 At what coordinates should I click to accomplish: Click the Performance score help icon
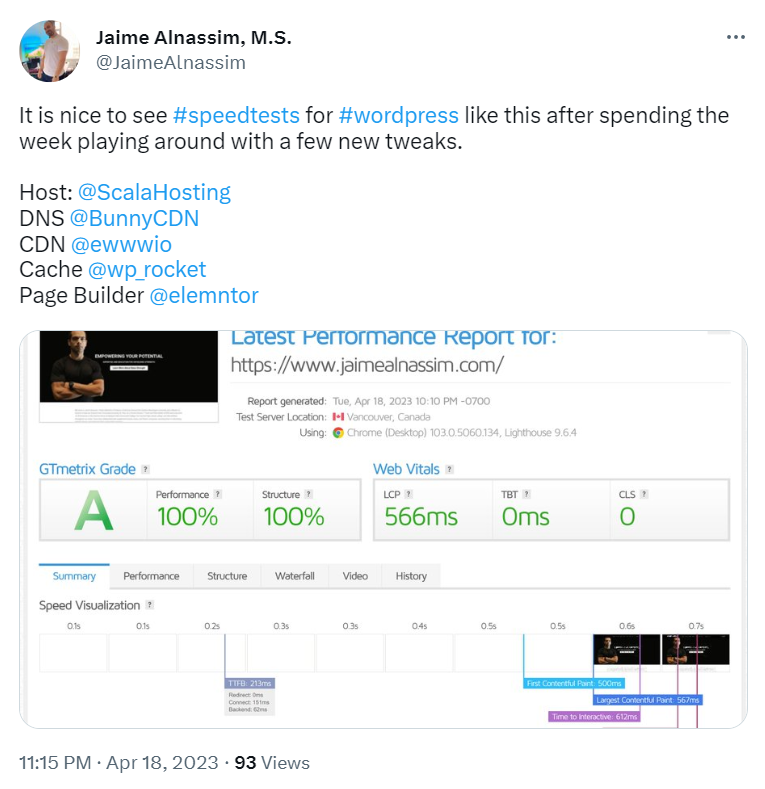coord(217,494)
